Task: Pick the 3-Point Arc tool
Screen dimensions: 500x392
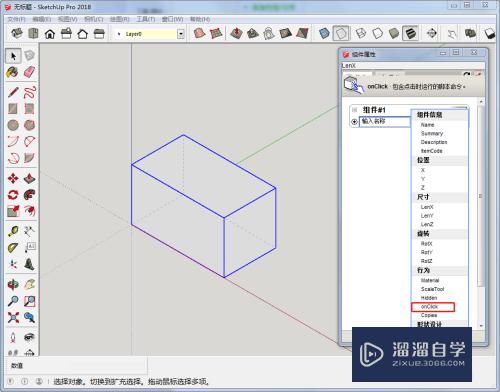Action: coord(13,158)
